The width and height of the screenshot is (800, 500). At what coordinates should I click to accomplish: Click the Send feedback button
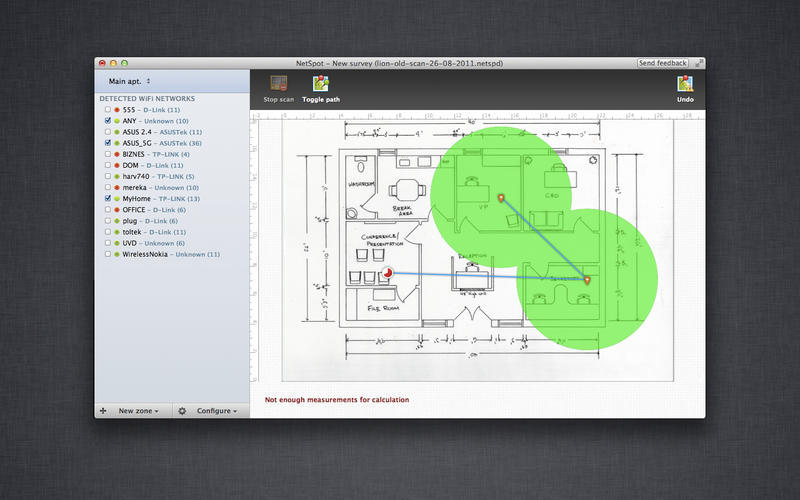(x=662, y=63)
